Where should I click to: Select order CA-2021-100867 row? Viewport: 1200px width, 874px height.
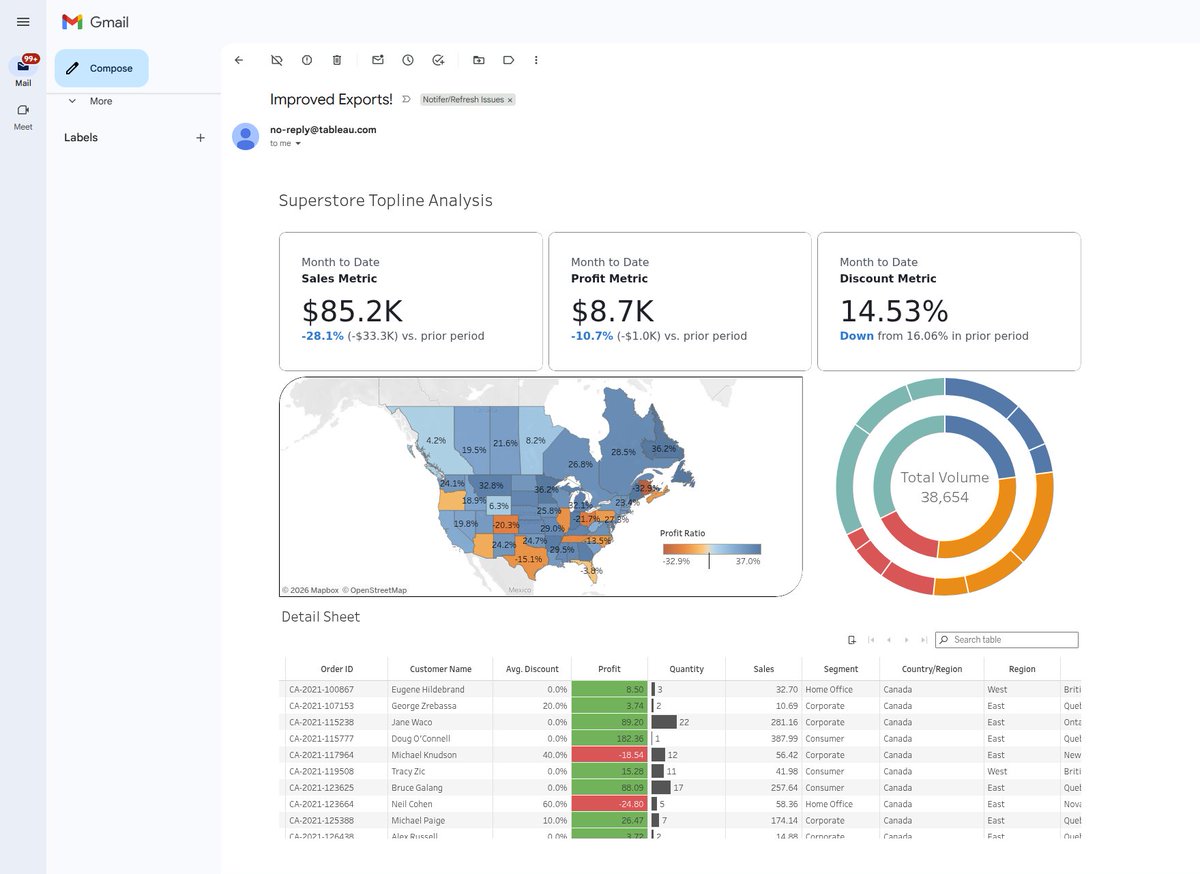[680, 689]
